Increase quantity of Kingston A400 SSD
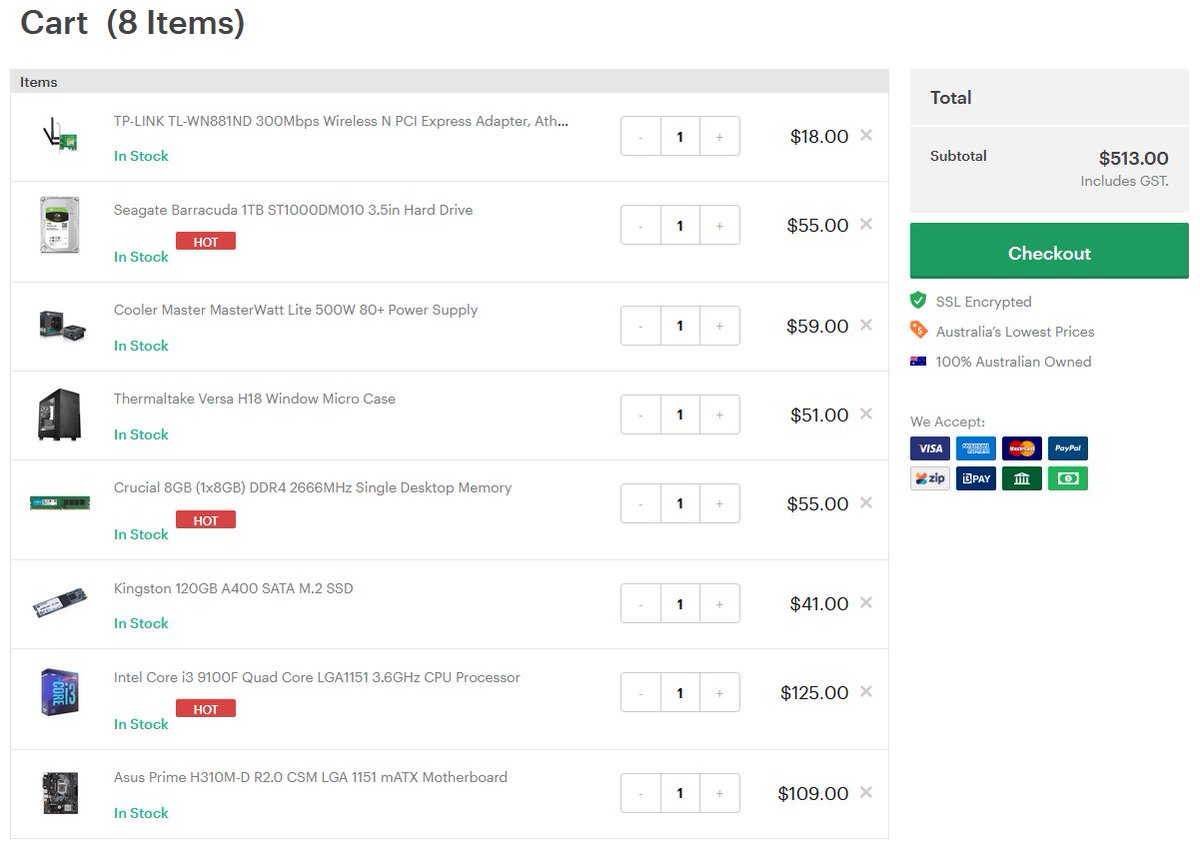The height and width of the screenshot is (848, 1200). coord(719,604)
